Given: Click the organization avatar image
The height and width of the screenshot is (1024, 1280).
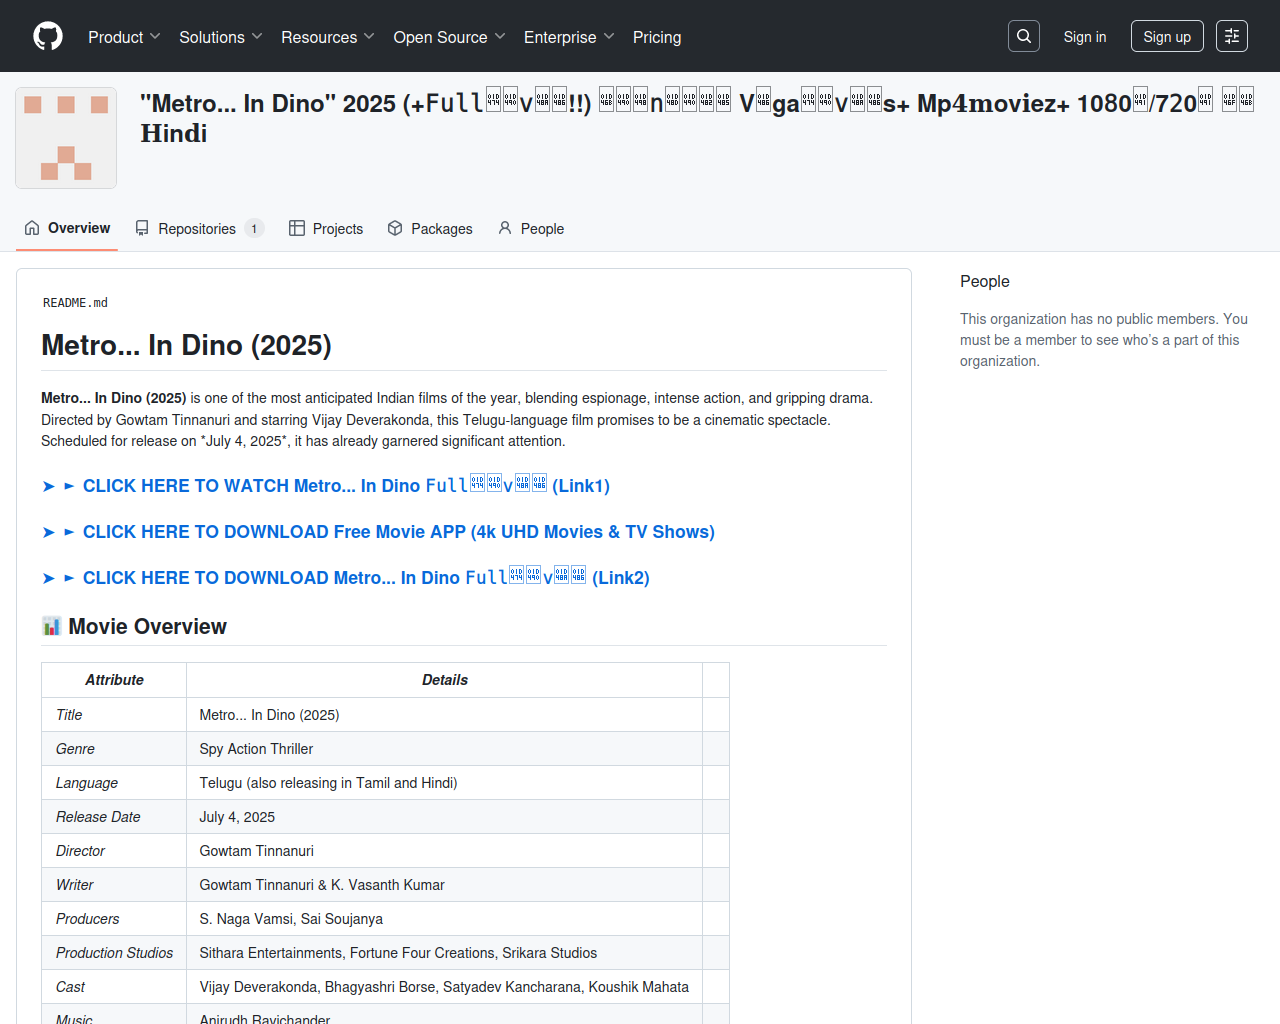Looking at the screenshot, I should point(66,138).
